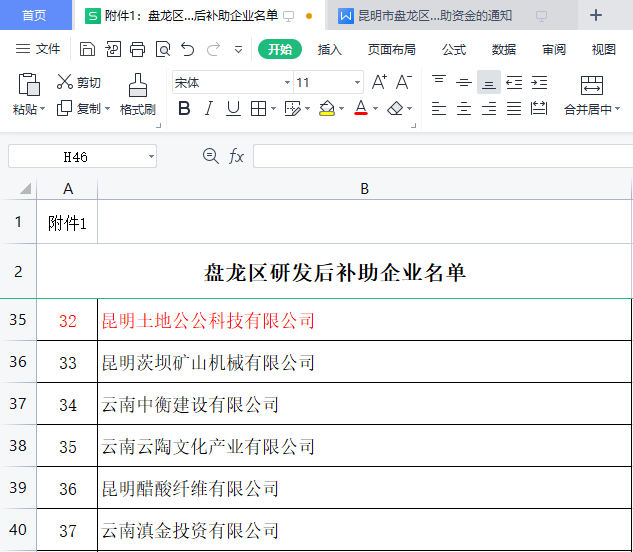
Task: Toggle Bold formatting
Action: pos(184,108)
